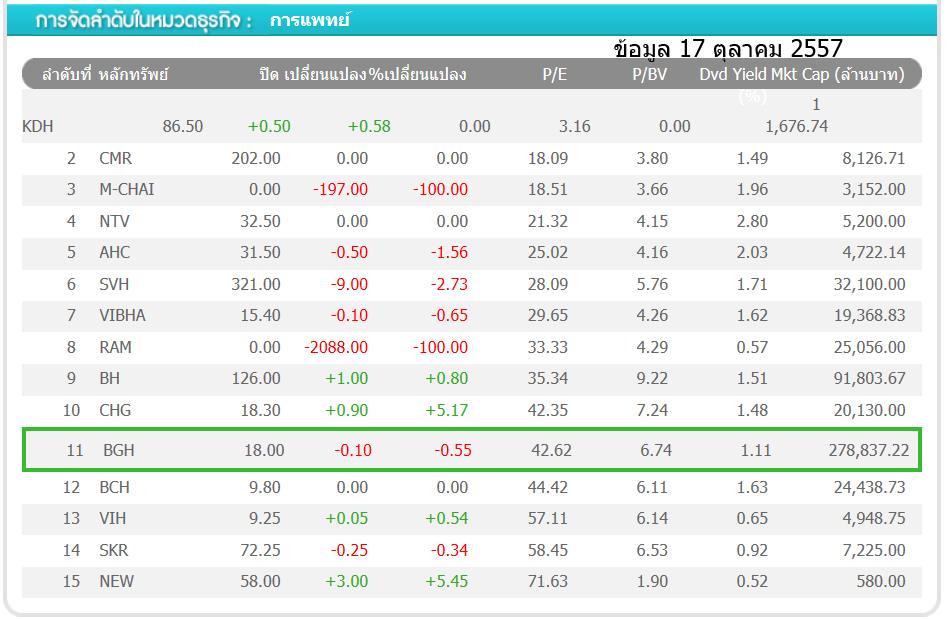
Task: Open the VIBHA stock link
Action: 122,315
